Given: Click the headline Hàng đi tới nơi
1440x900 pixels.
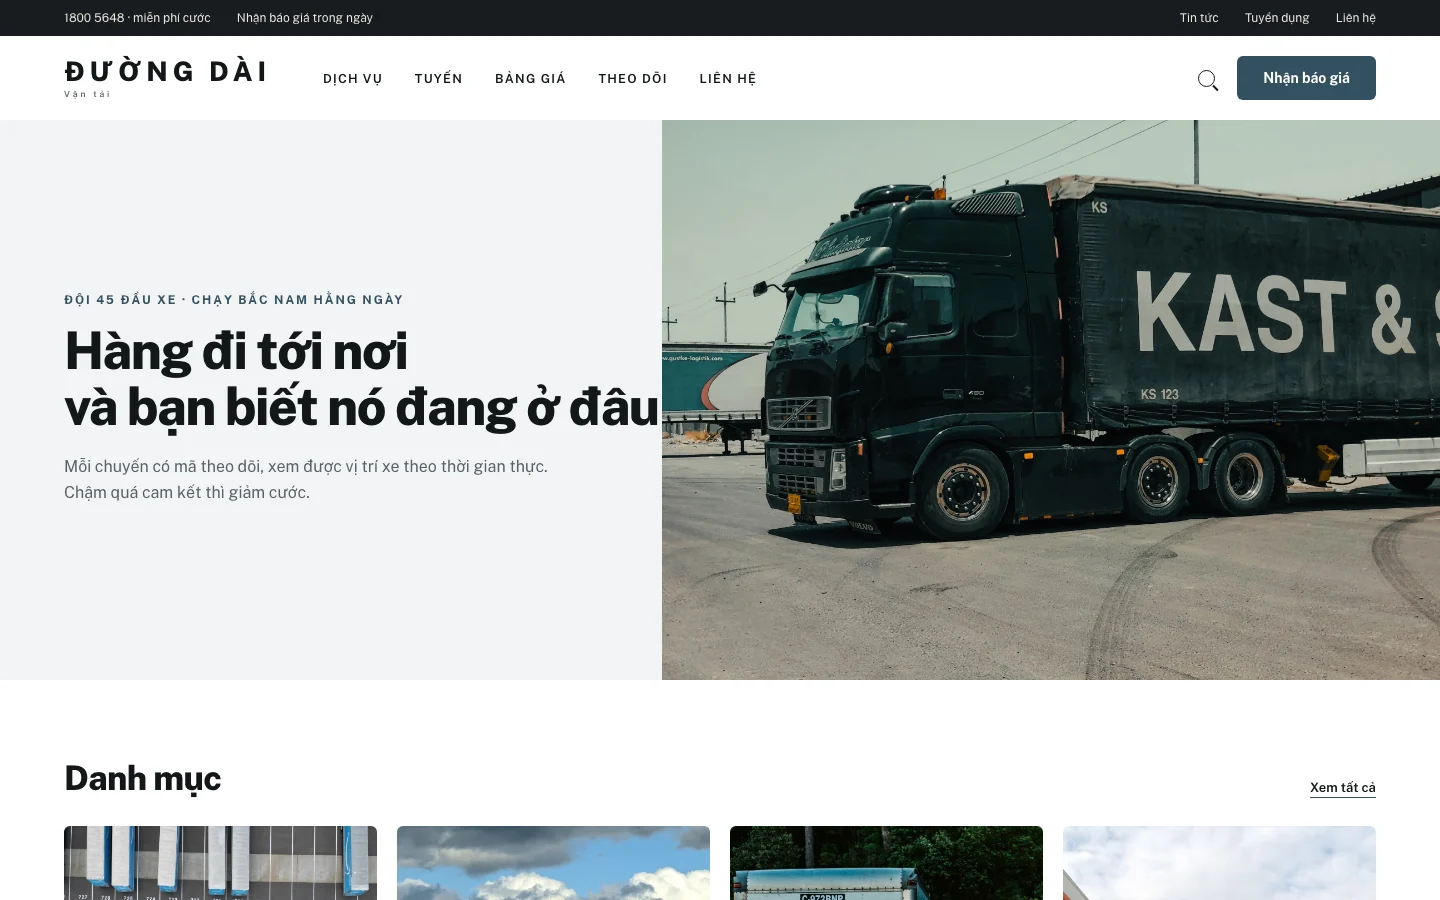Looking at the screenshot, I should (236, 352).
